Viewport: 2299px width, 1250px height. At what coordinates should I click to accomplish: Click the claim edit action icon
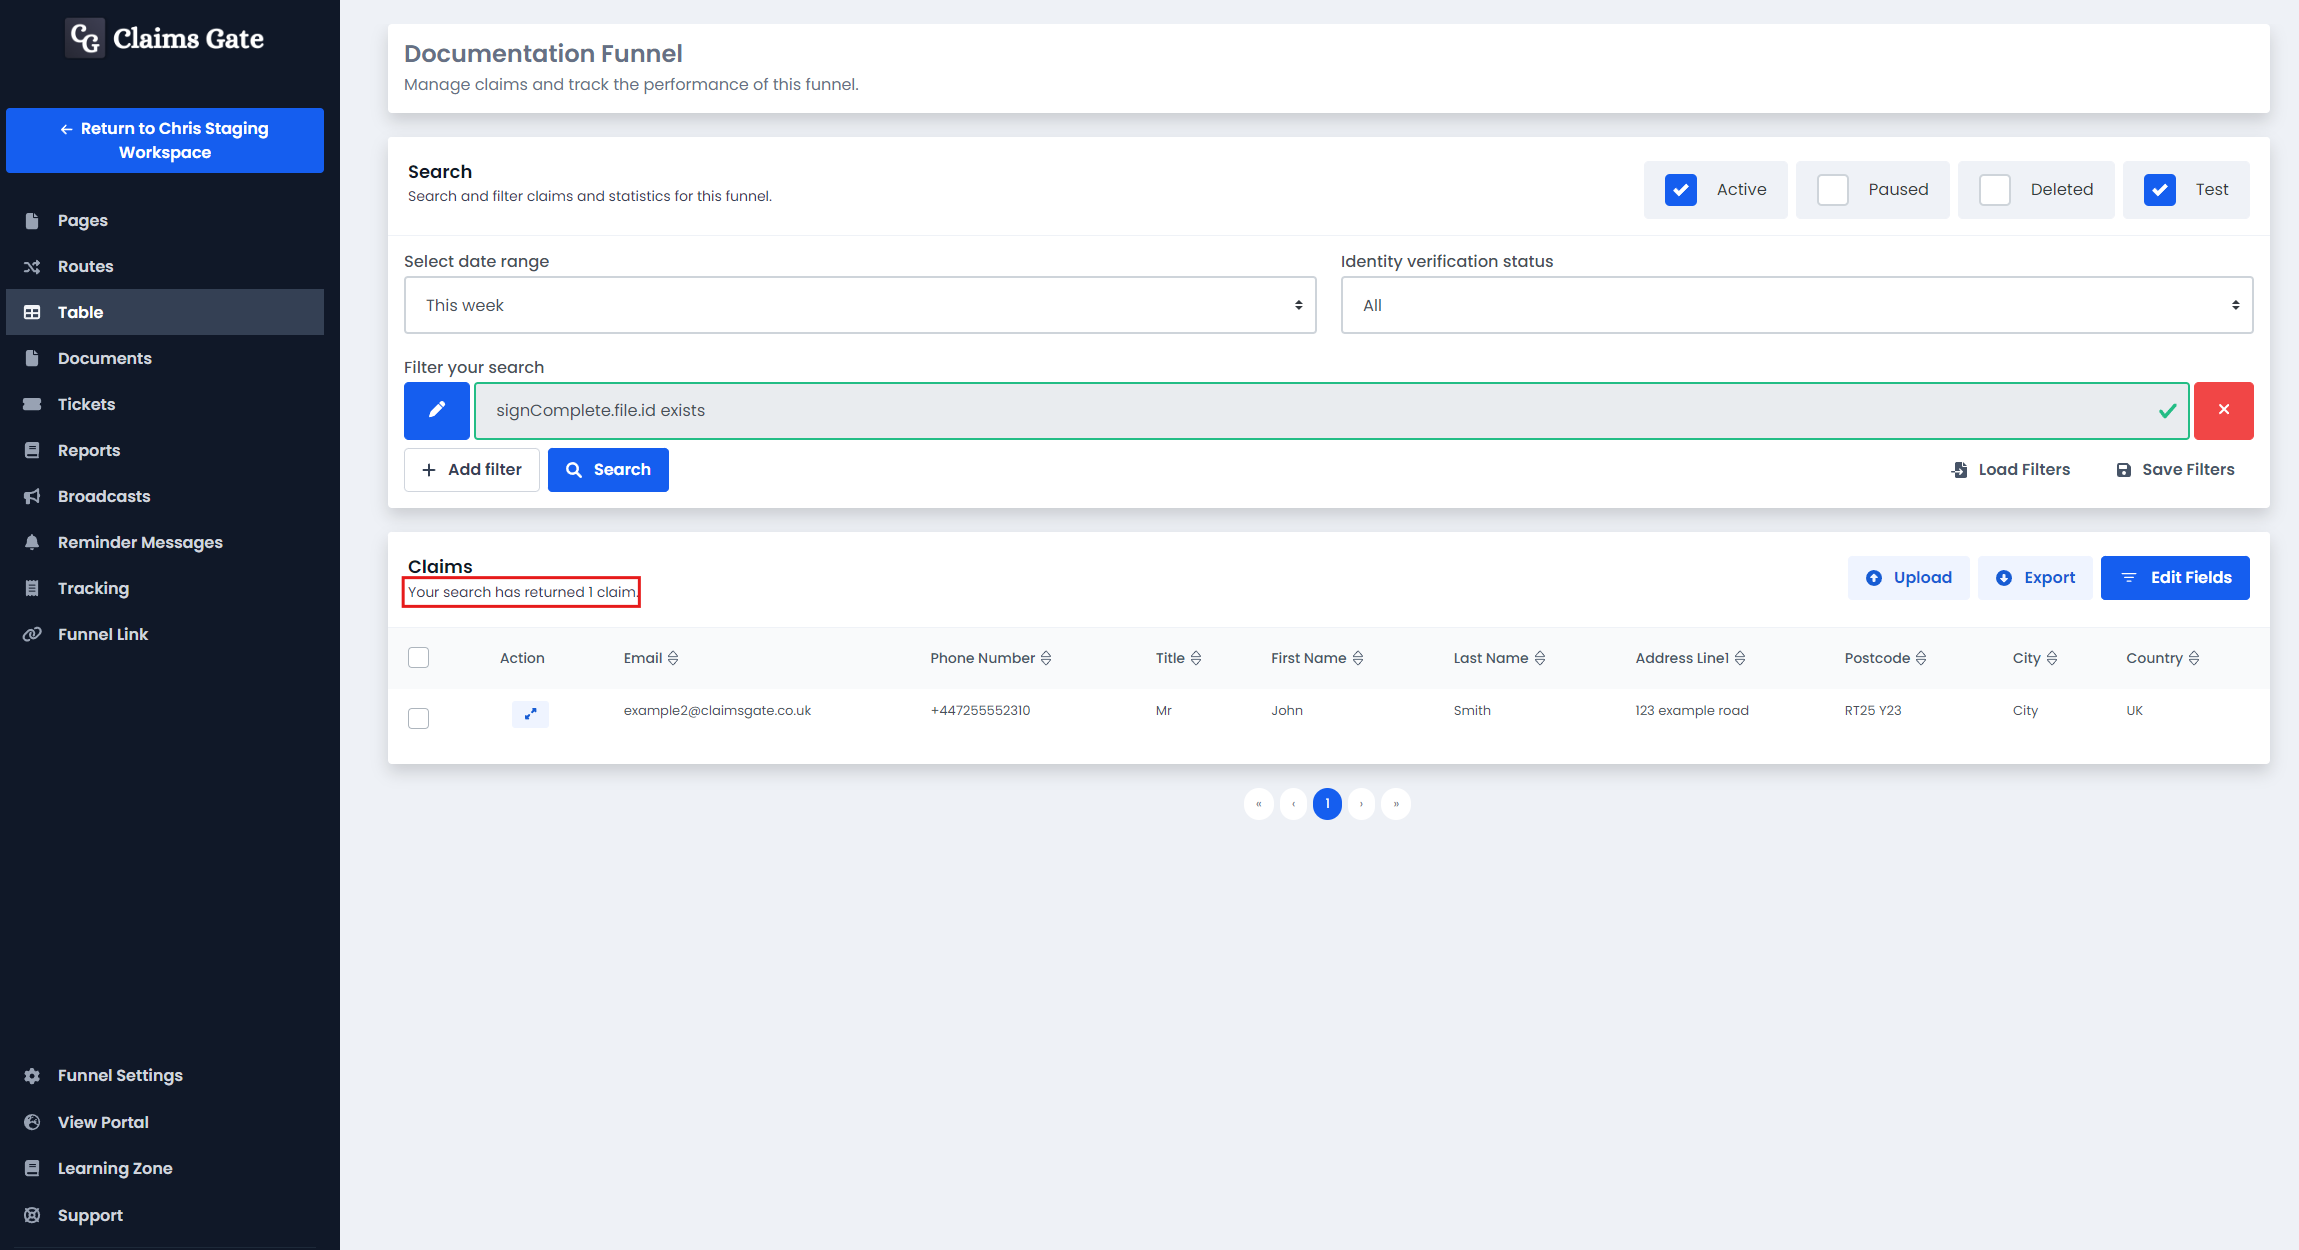tap(531, 711)
